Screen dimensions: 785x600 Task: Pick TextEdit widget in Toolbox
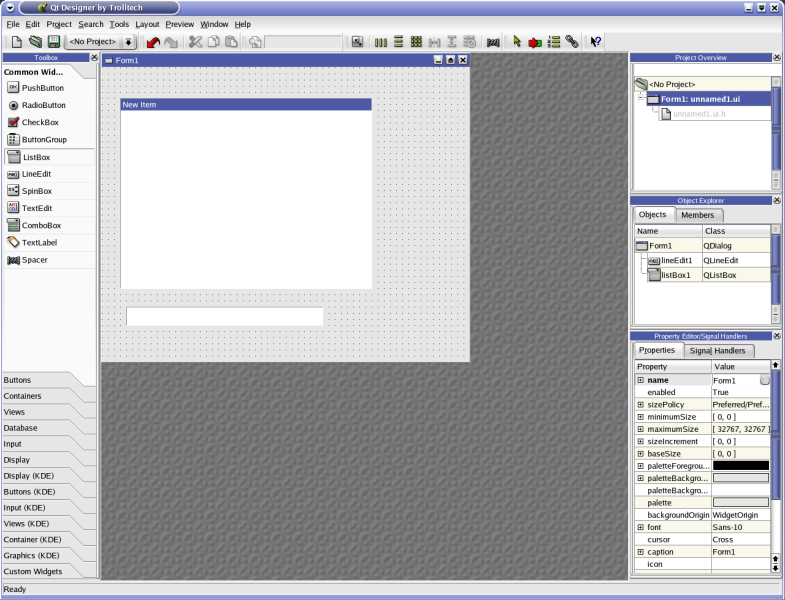point(49,208)
